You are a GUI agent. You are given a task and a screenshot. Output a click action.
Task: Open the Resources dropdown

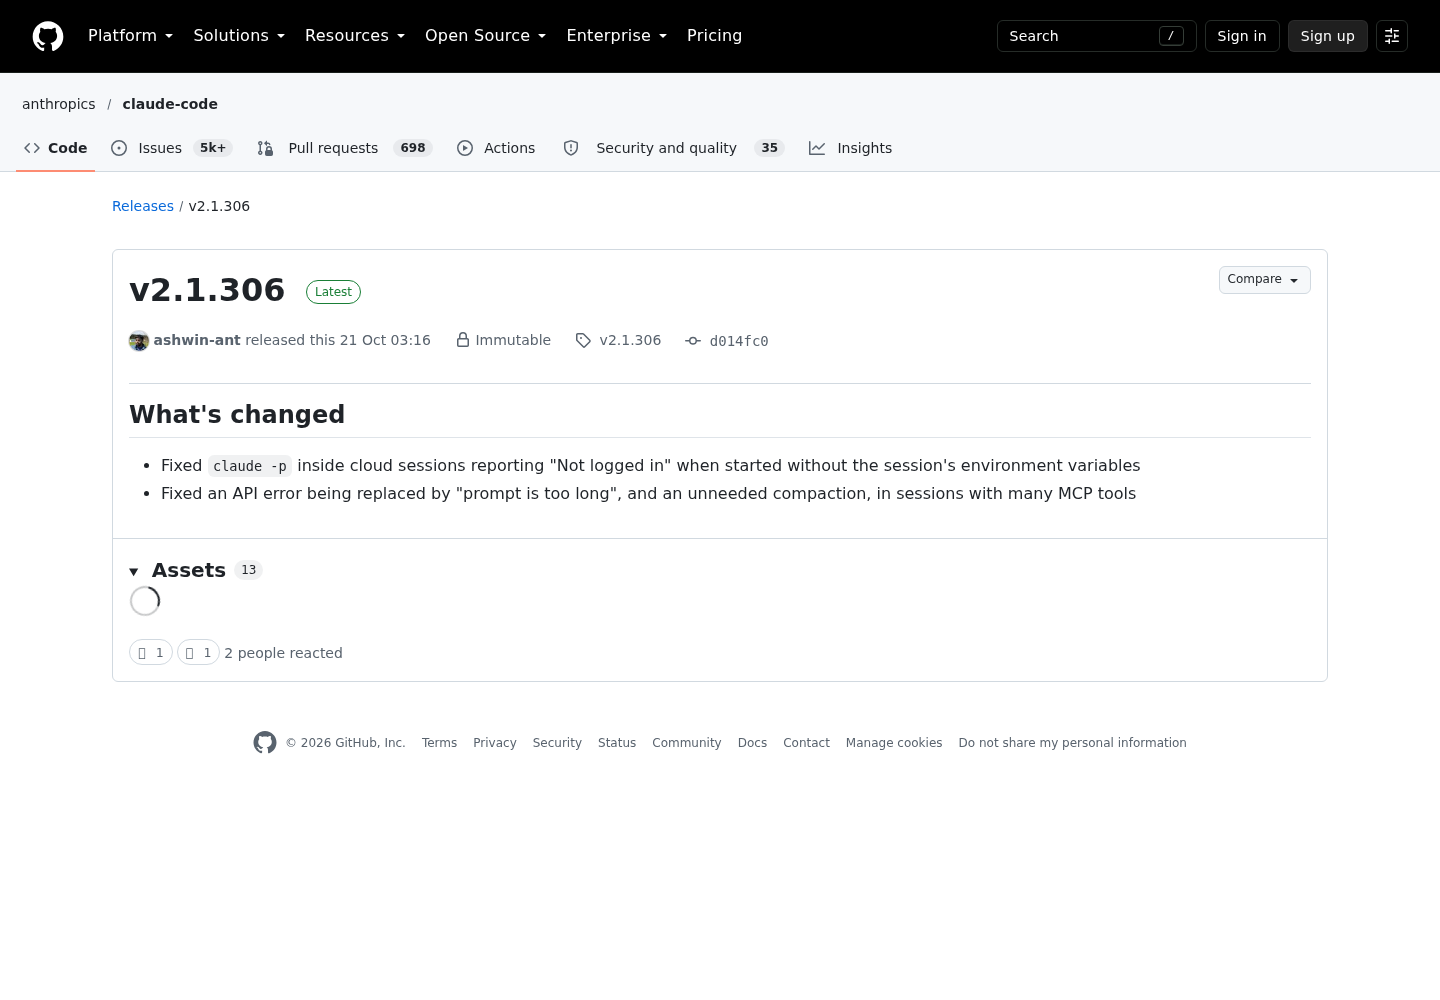point(355,36)
